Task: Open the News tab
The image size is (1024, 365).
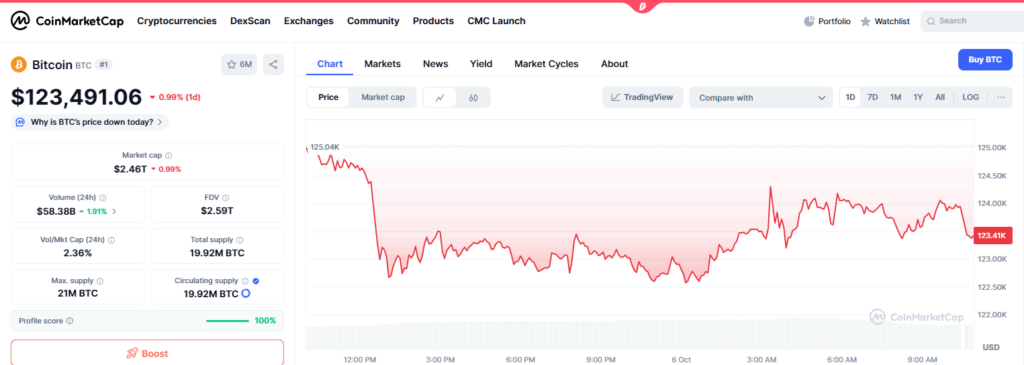Action: point(436,63)
